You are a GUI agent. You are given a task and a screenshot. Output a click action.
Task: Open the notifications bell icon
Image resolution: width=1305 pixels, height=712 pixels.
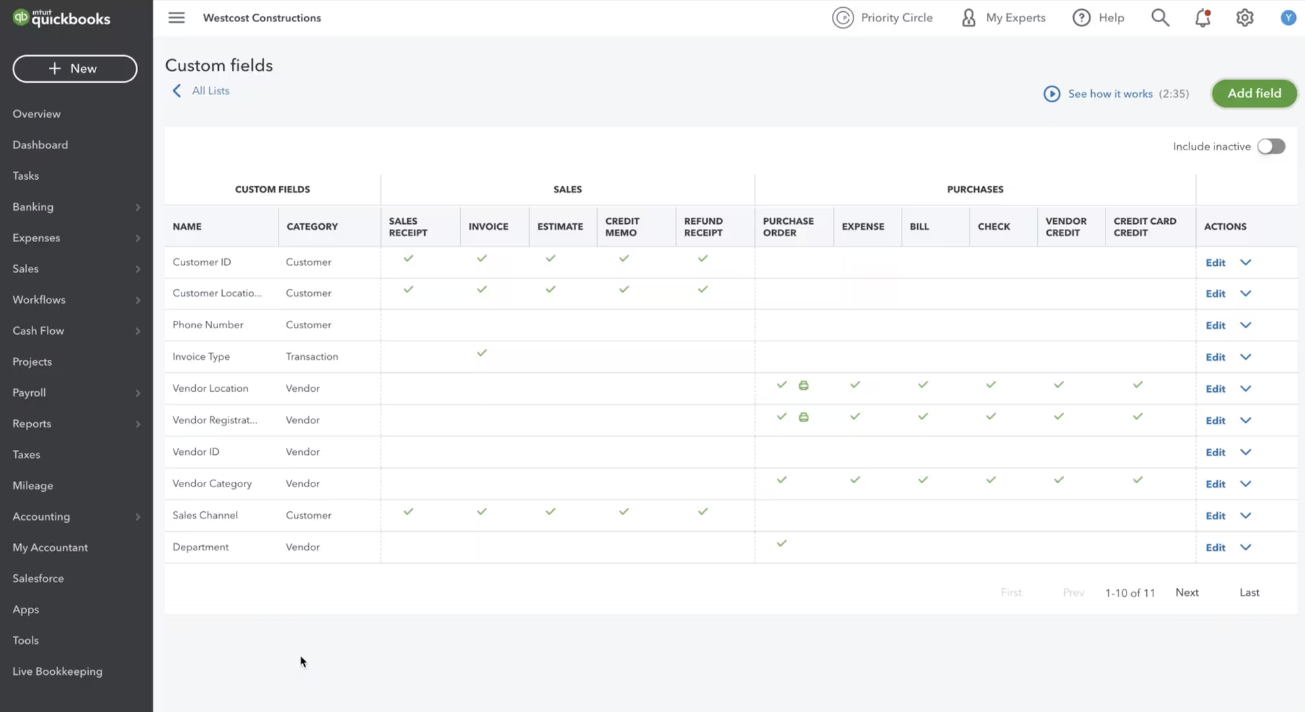1203,18
